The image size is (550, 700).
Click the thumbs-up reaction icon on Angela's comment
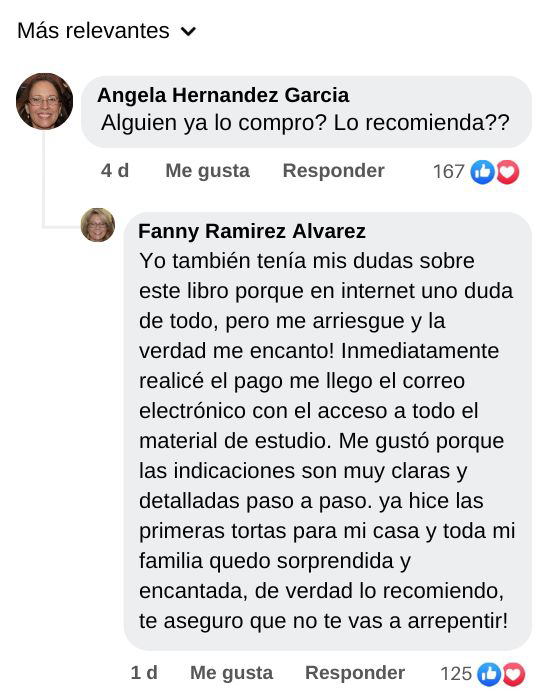(x=483, y=172)
